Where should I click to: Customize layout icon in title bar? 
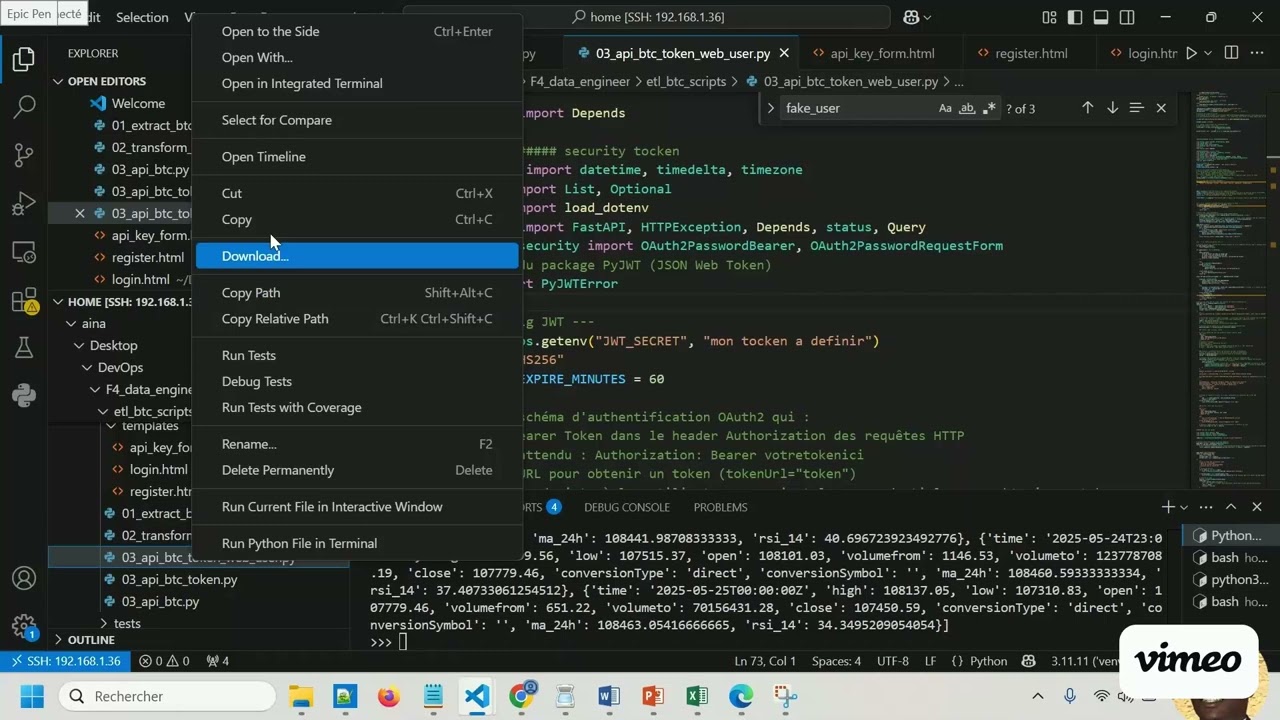pyautogui.click(x=1049, y=17)
